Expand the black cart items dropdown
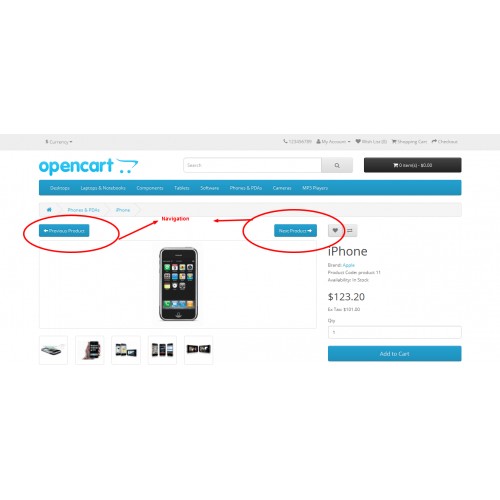This screenshot has height=500, width=500. coord(413,165)
